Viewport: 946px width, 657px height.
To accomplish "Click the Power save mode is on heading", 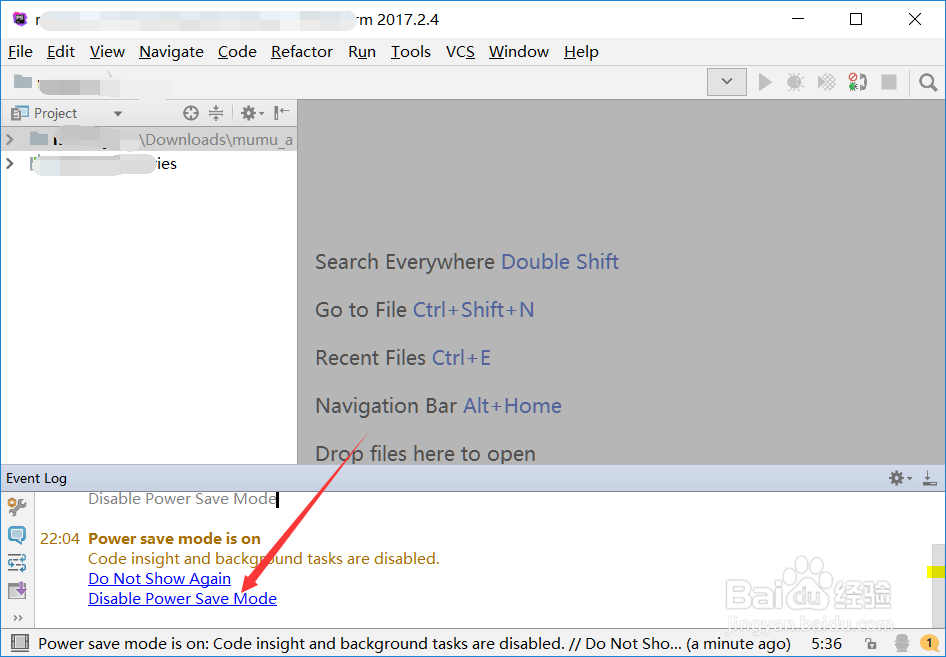I will [x=174, y=539].
